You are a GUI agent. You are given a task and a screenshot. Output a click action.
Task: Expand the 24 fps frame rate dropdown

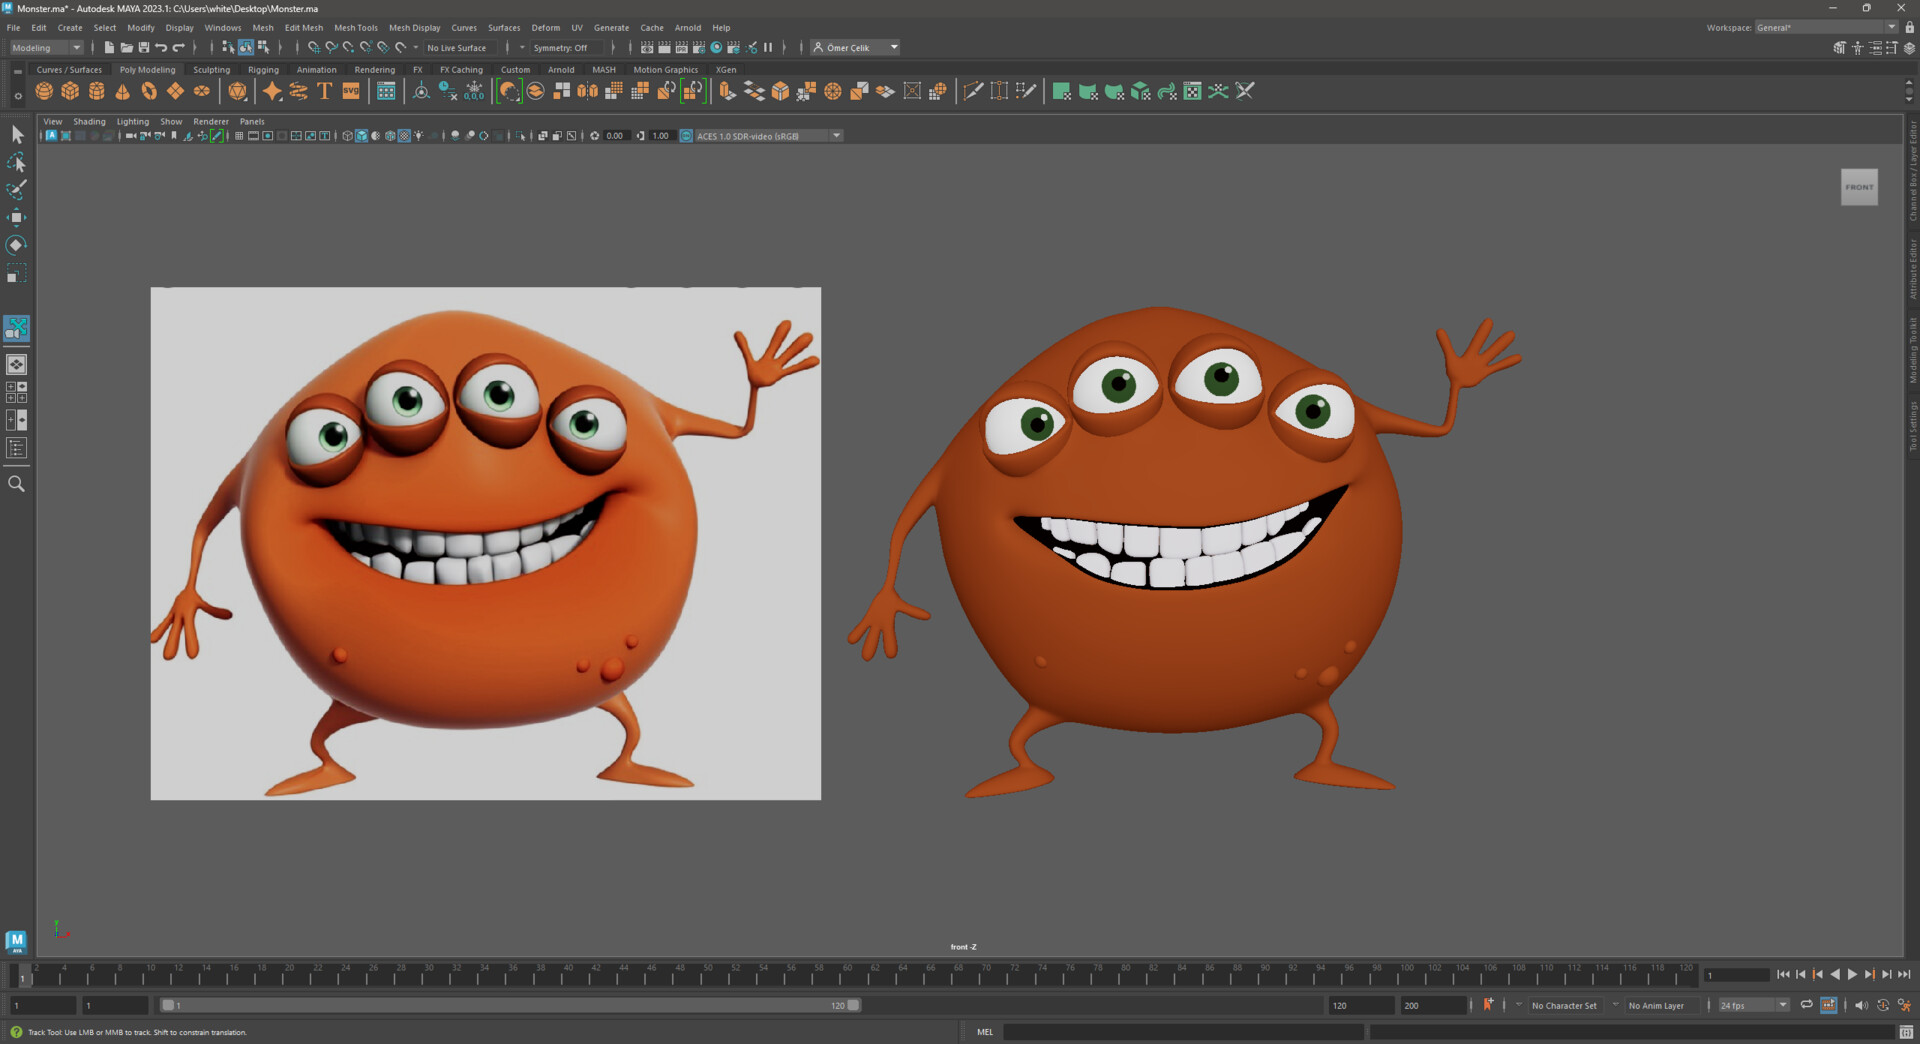[1782, 1005]
